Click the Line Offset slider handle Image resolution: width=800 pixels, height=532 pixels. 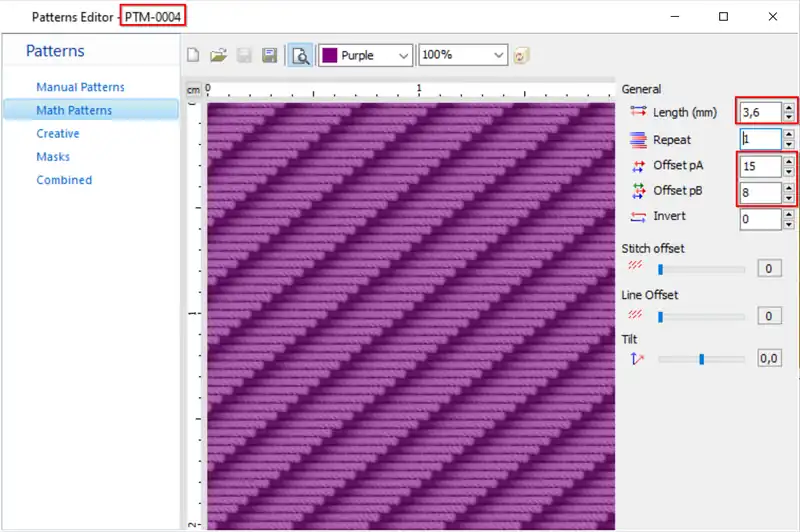[x=660, y=317]
